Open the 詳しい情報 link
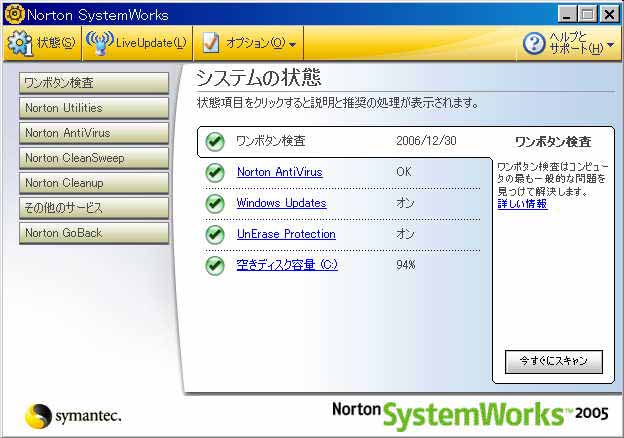The image size is (624, 438). click(522, 204)
